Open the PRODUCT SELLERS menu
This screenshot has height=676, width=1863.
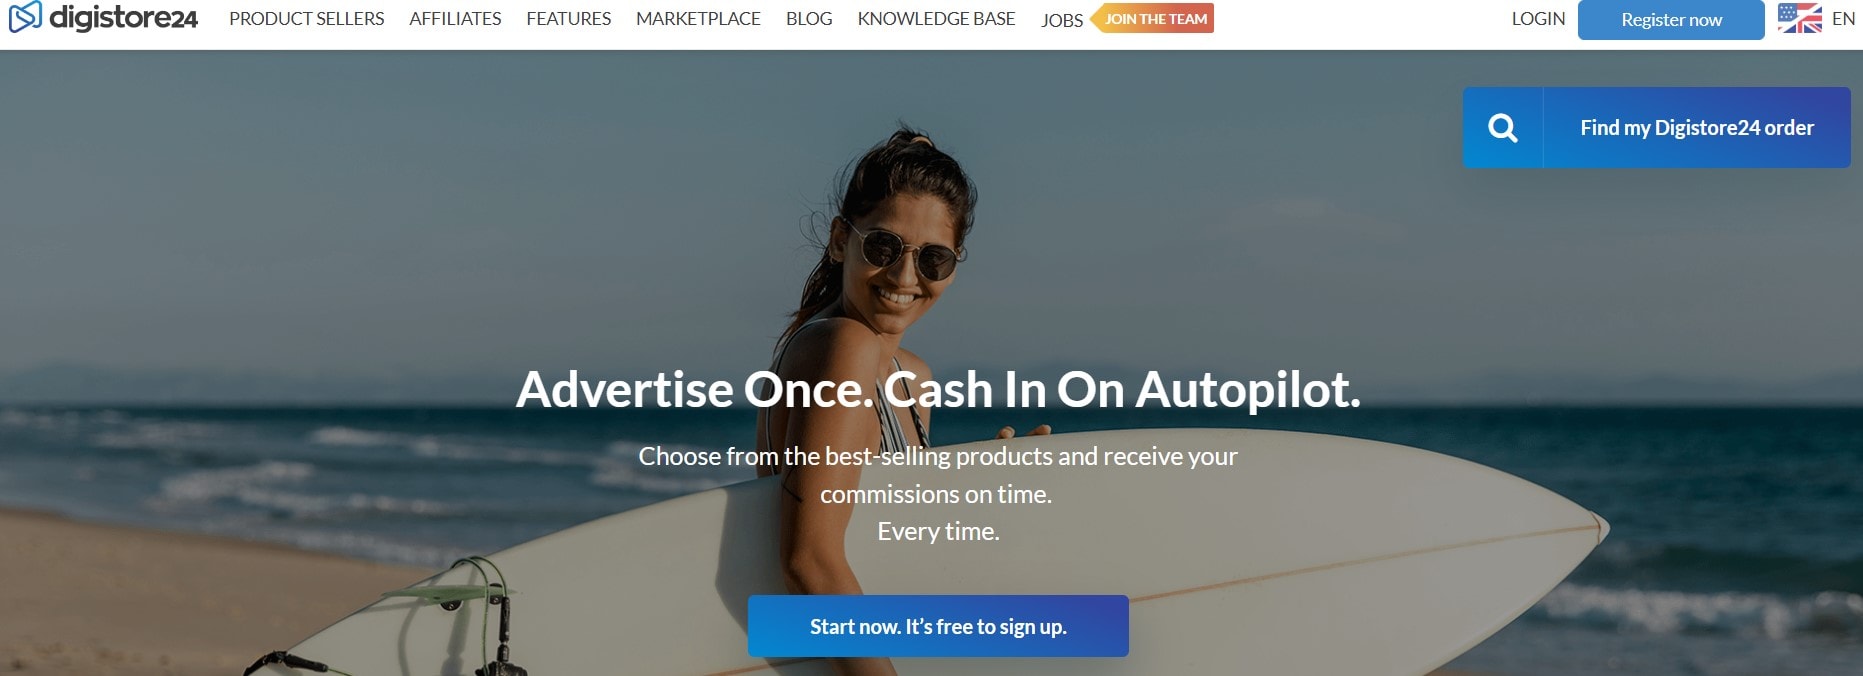click(x=306, y=19)
